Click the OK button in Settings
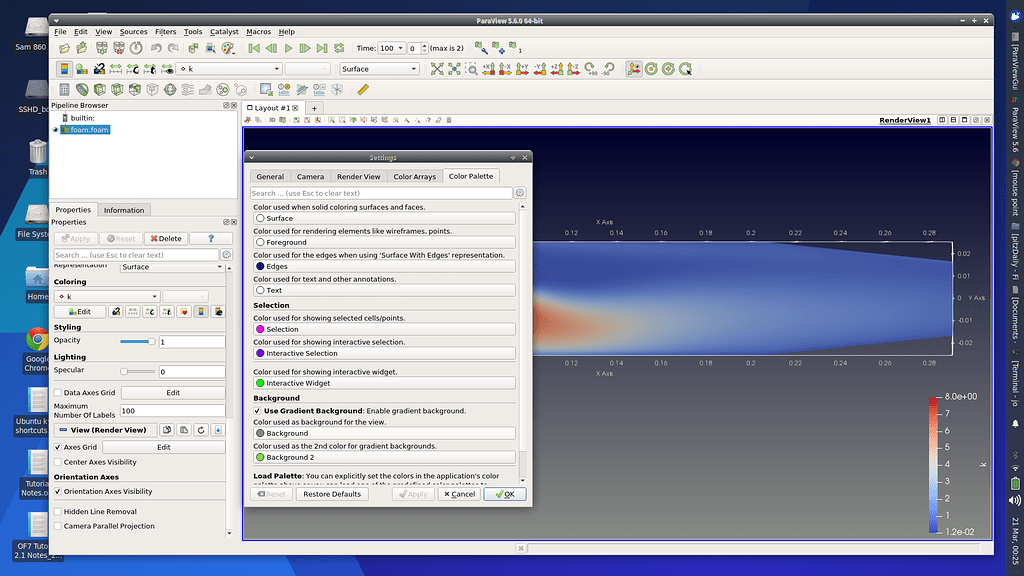 (505, 494)
